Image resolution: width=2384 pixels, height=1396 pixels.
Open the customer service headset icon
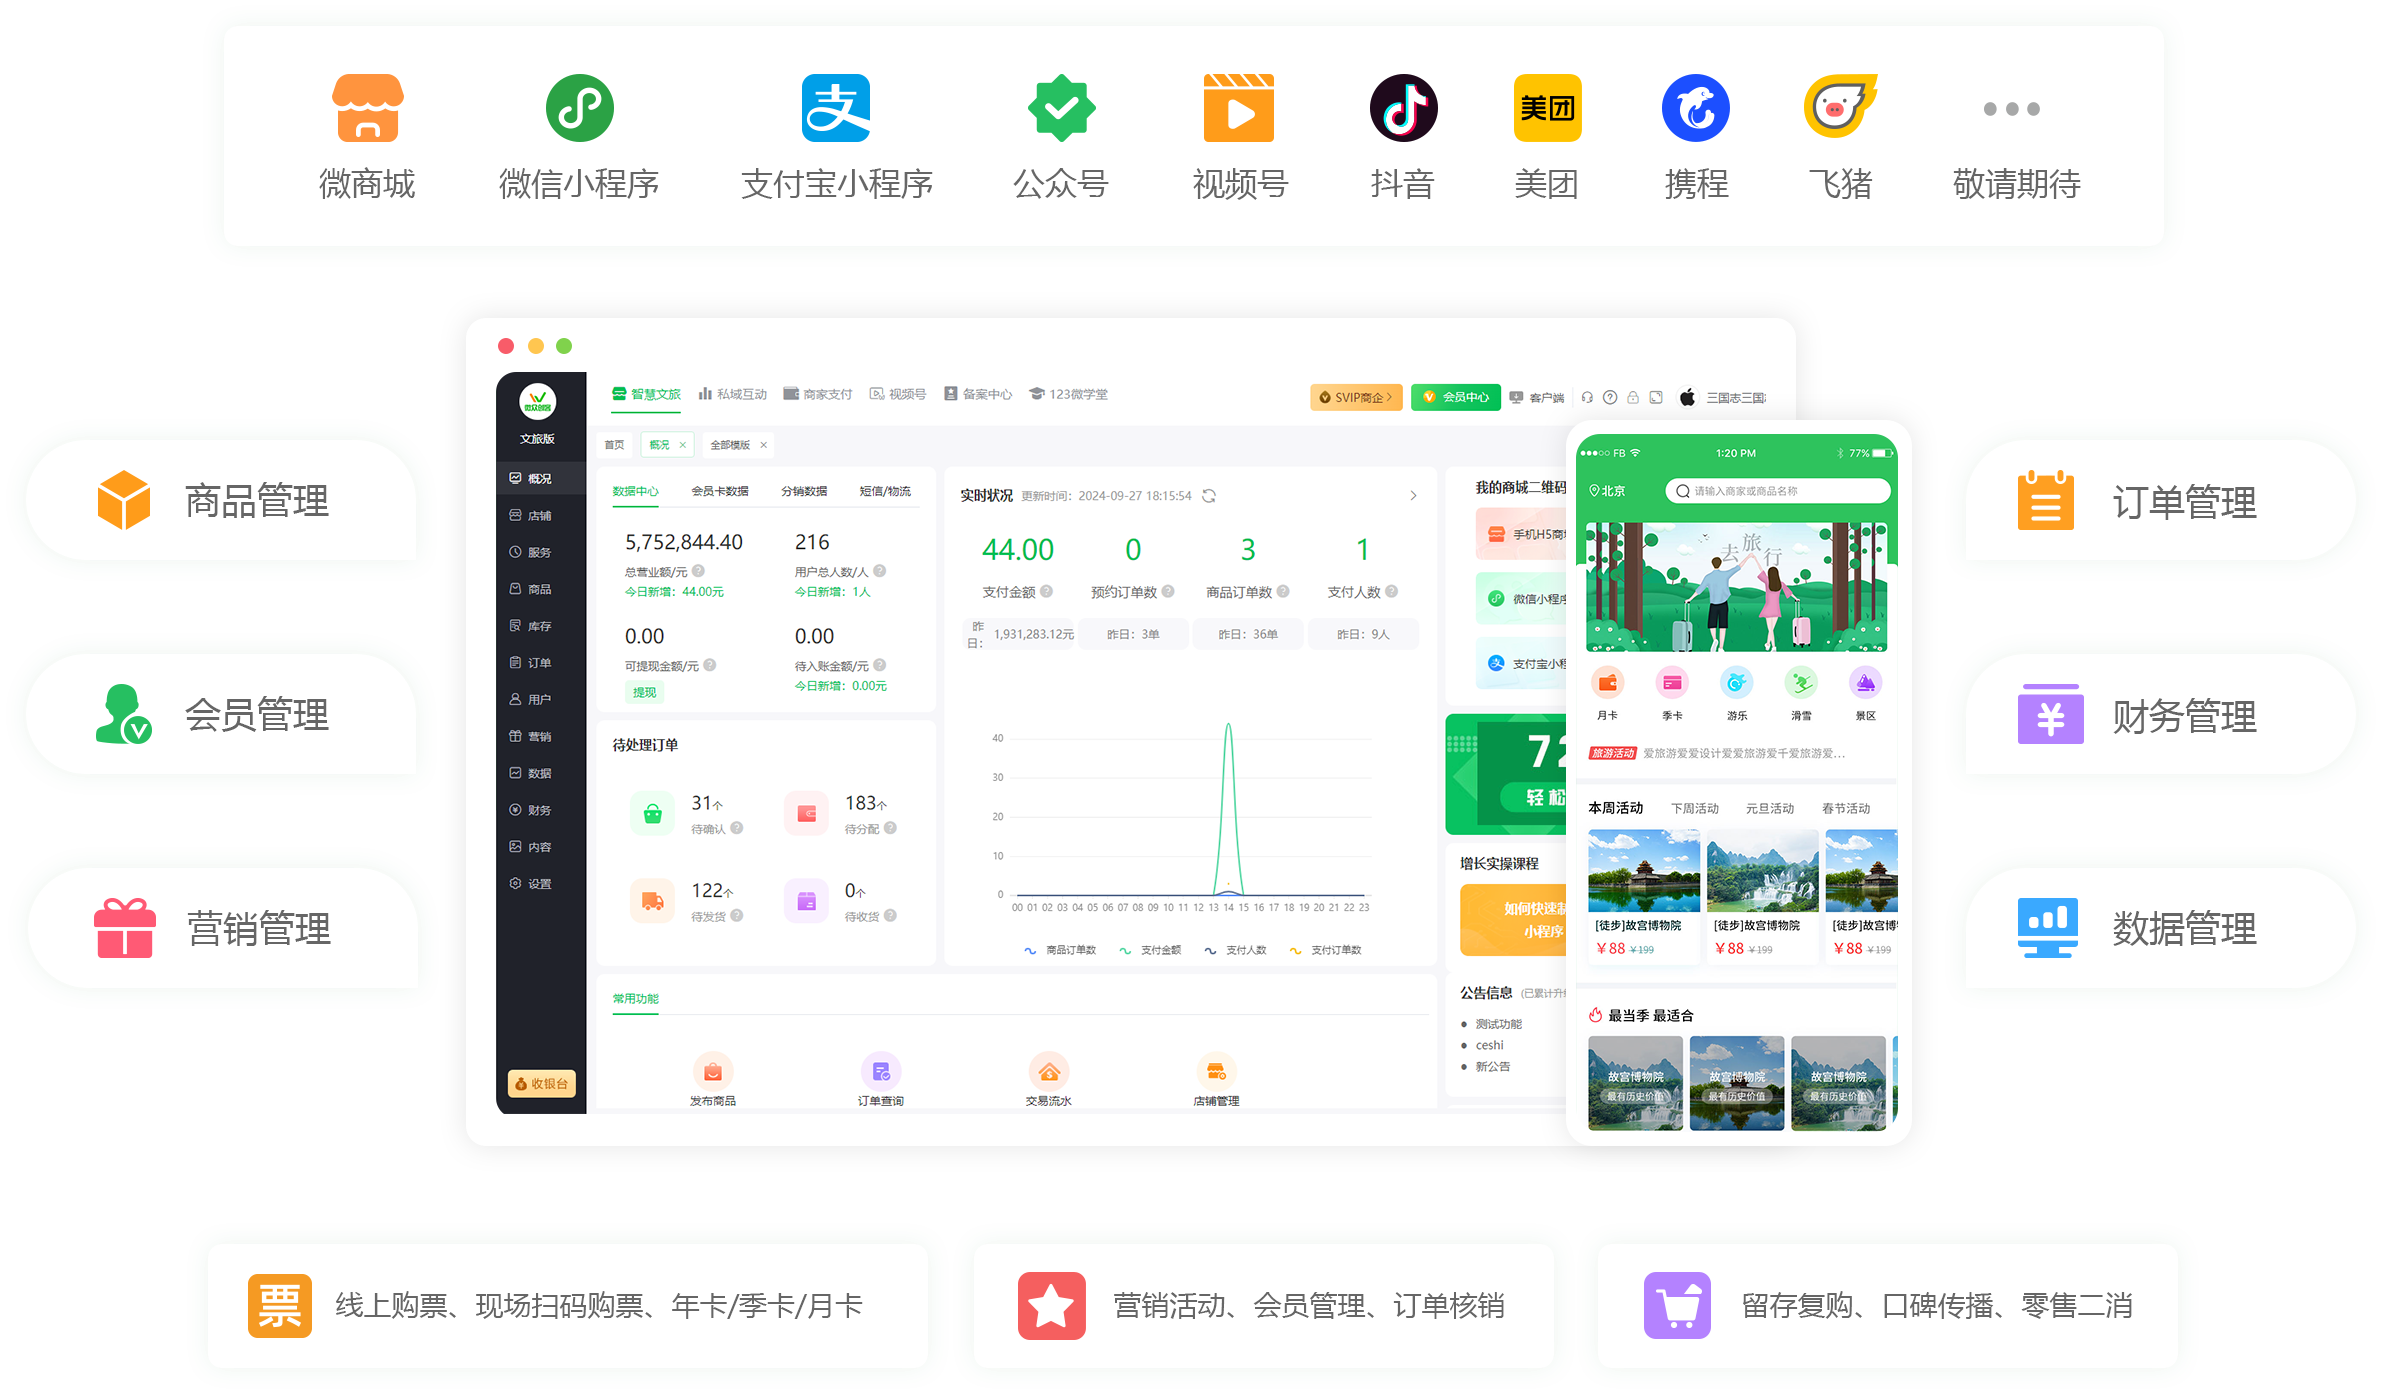click(x=1587, y=397)
